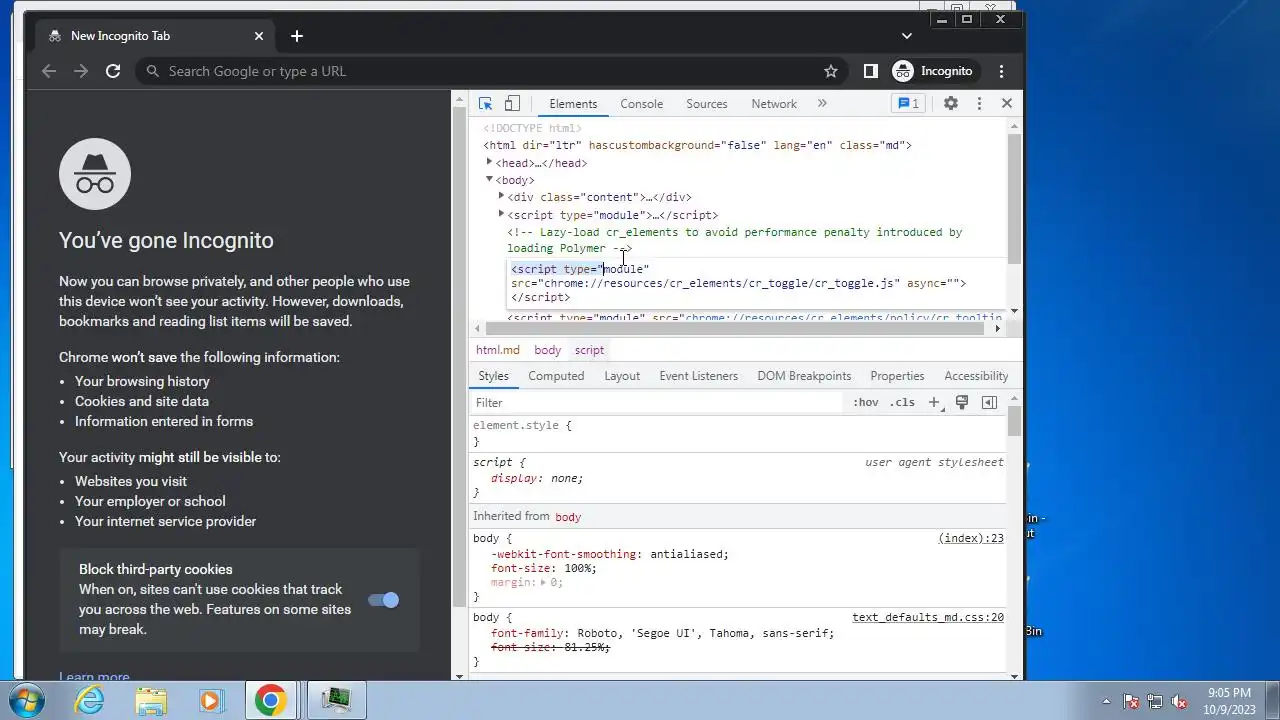Open the Event Listeners sub-tab
The height and width of the screenshot is (720, 1280).
click(698, 376)
